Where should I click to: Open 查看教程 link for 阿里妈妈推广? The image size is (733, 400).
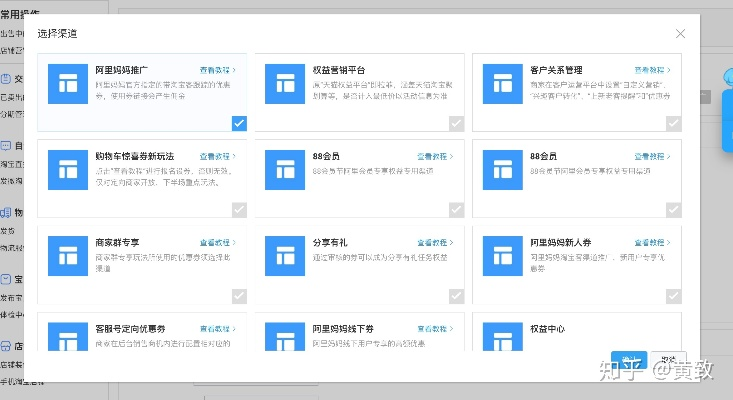pos(218,70)
